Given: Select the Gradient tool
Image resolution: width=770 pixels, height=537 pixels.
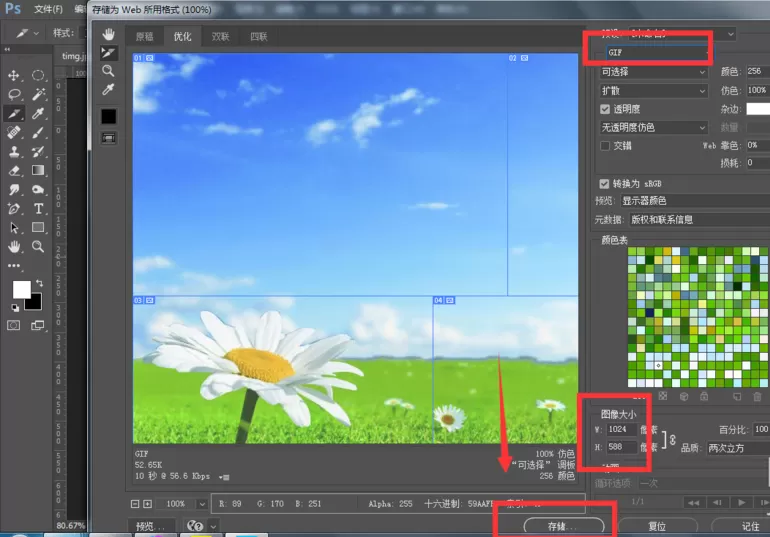Looking at the screenshot, I should (x=38, y=170).
